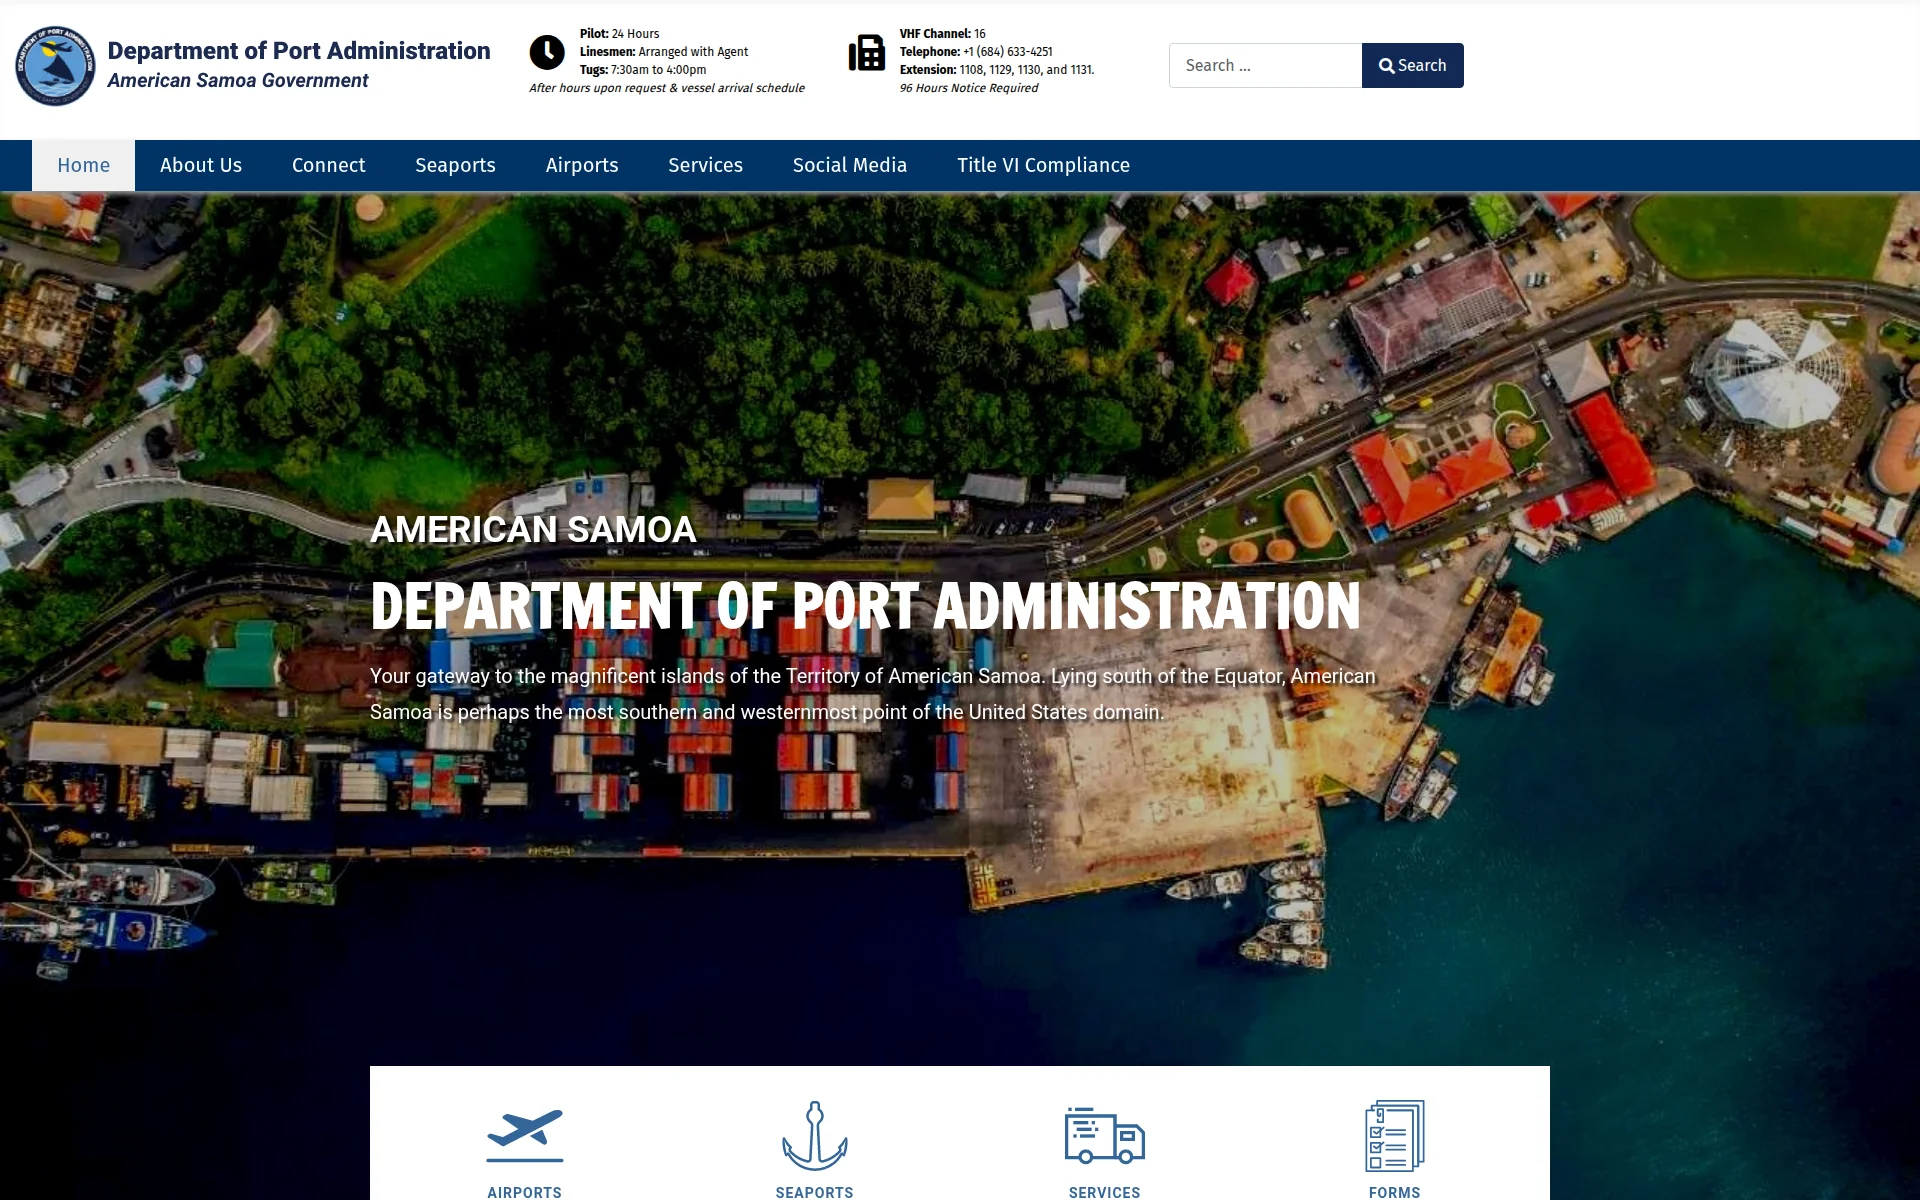Click the clock hours icon
The image size is (1920, 1200).
[x=547, y=52]
